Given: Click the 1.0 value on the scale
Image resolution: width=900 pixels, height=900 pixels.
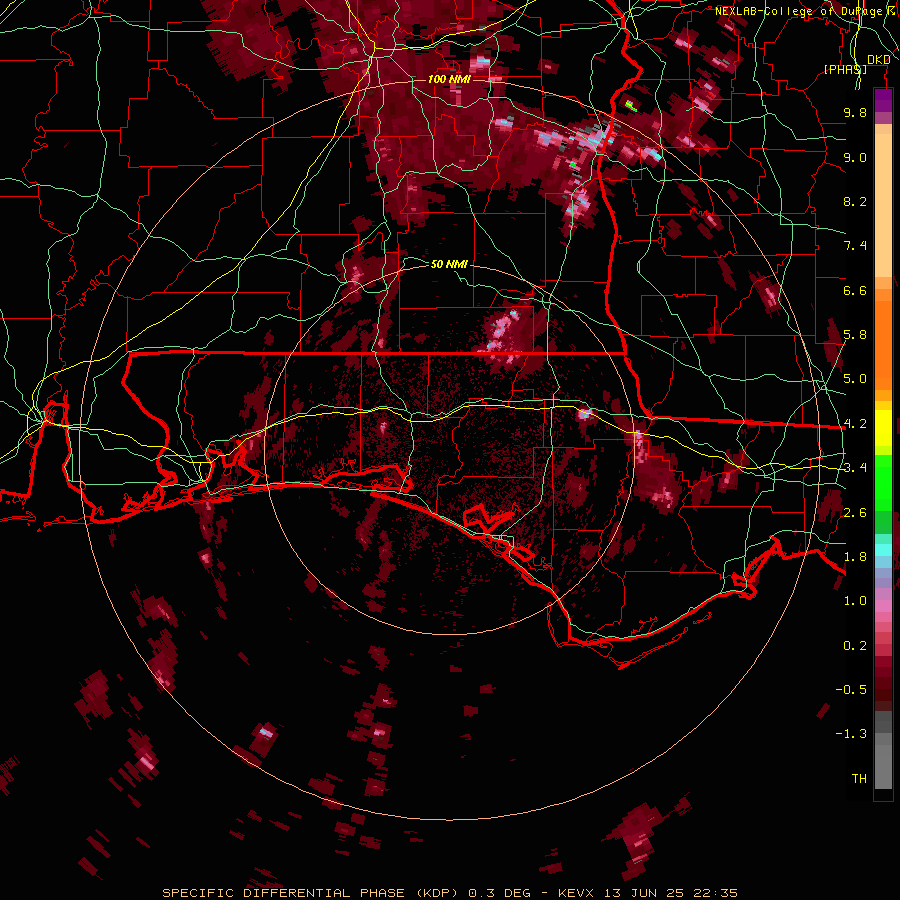Looking at the screenshot, I should pos(855,601).
